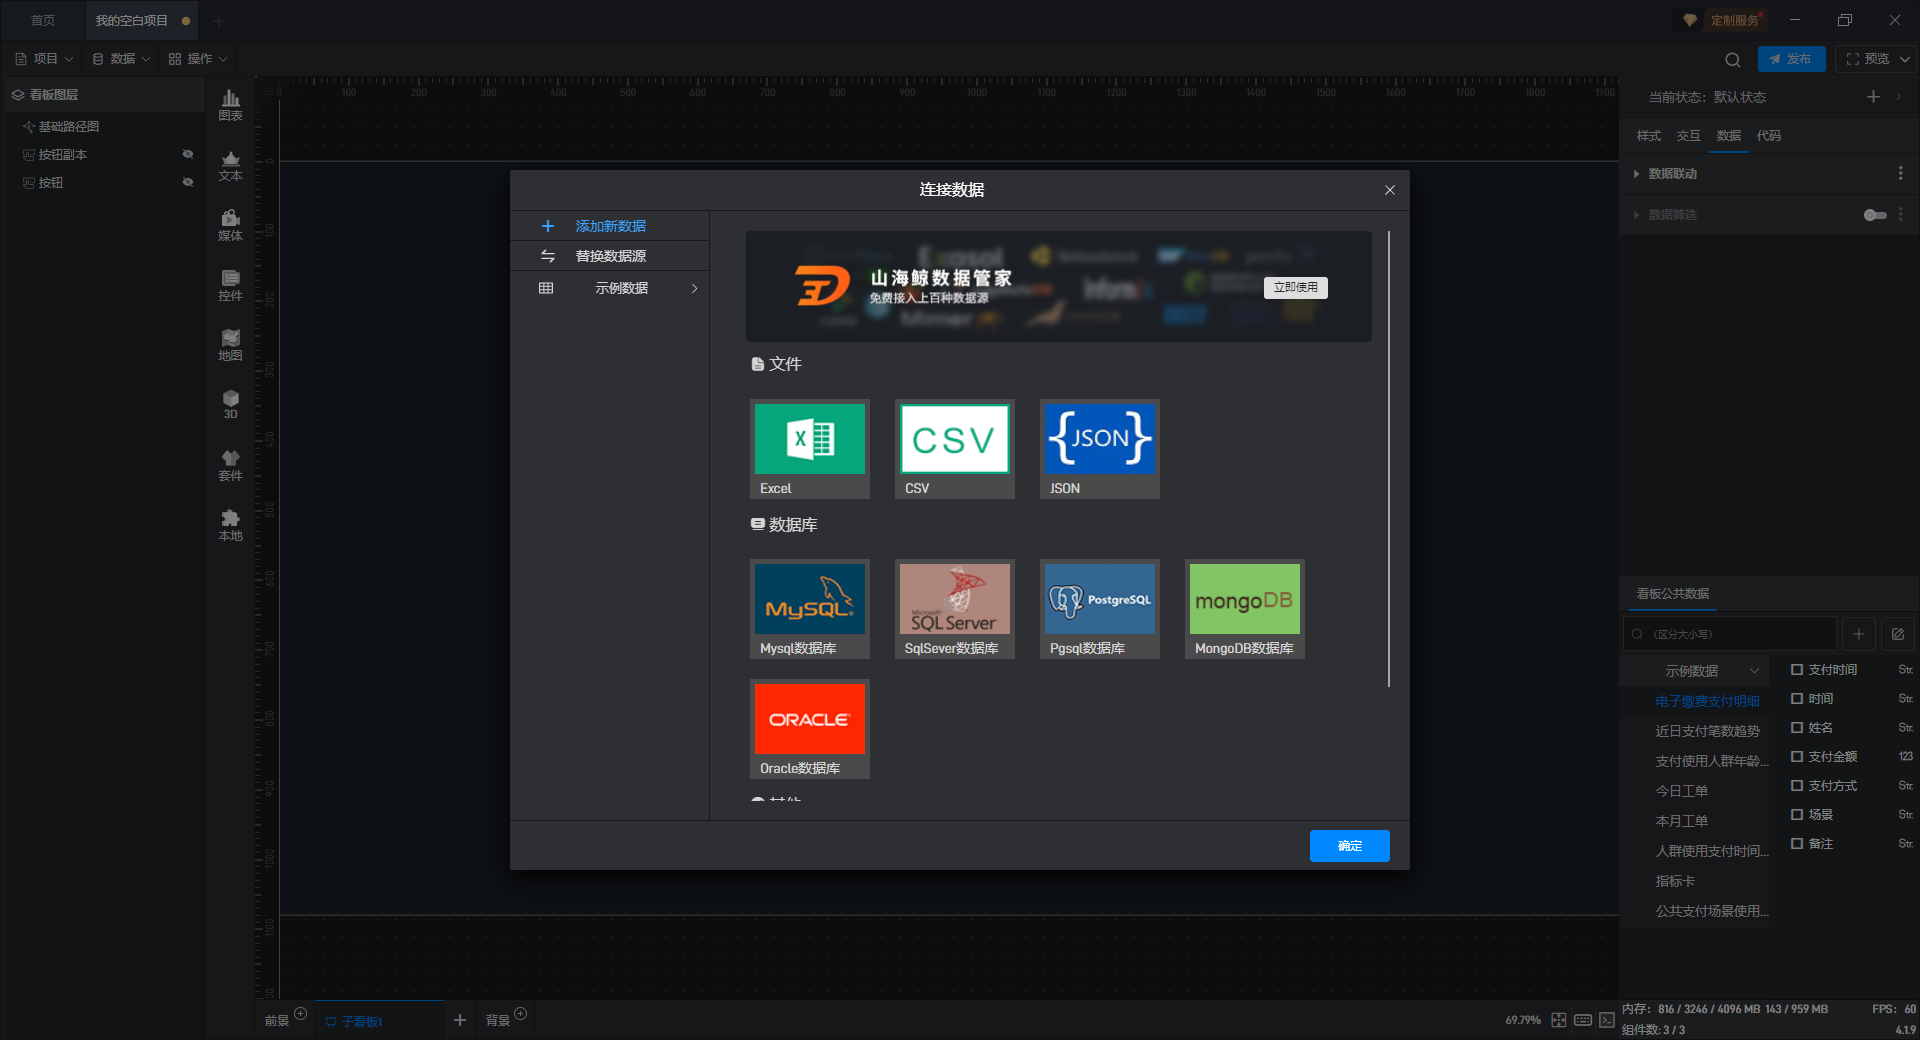Open the 本地 local components panel

pos(230,525)
